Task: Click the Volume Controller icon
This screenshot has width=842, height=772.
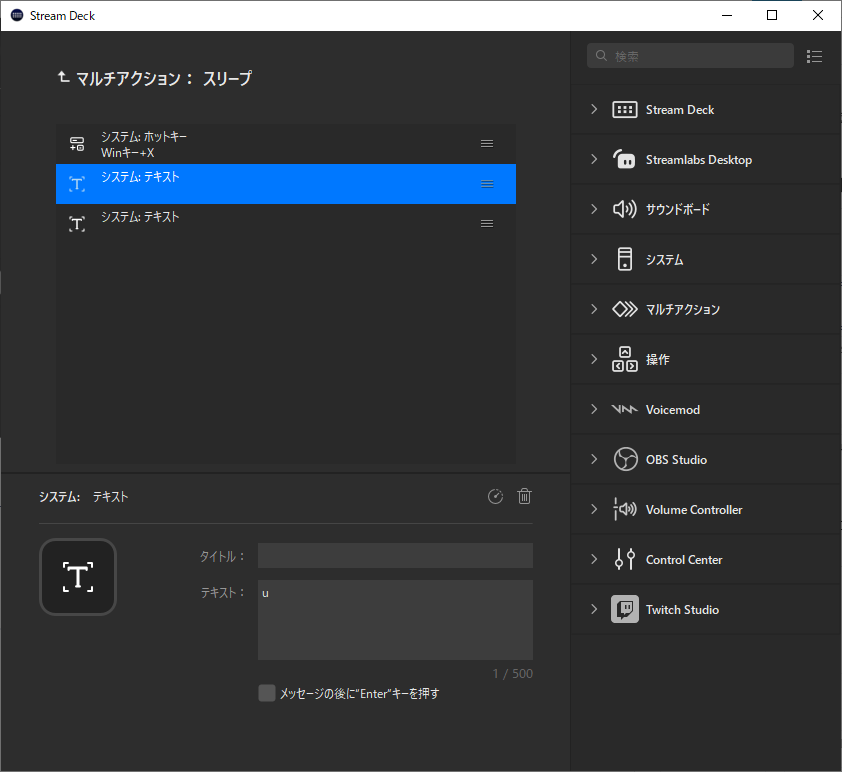Action: [x=625, y=509]
